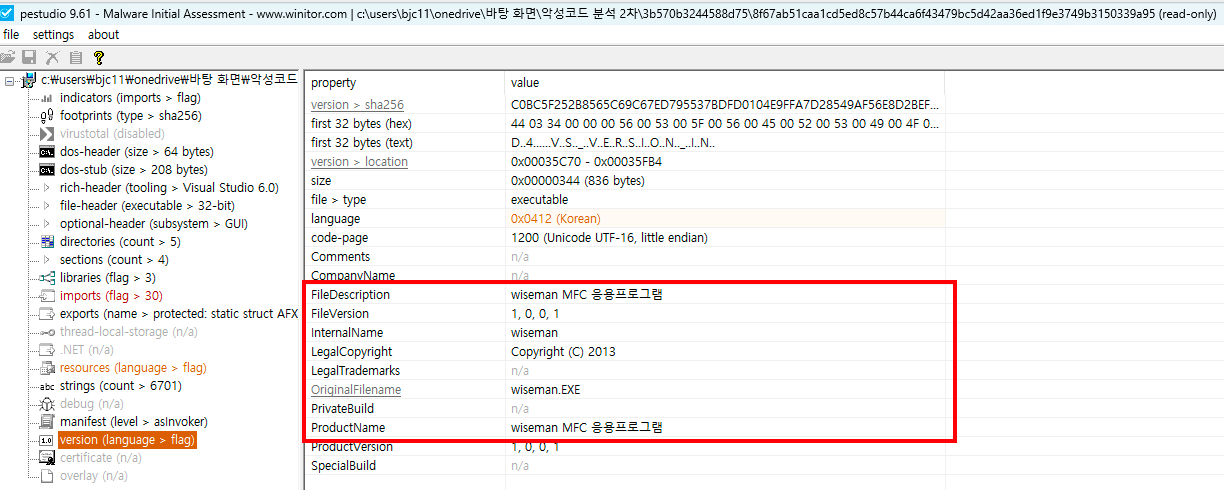Select imports (flag > 30) tree item
This screenshot has height=490, width=1224.
(110, 296)
